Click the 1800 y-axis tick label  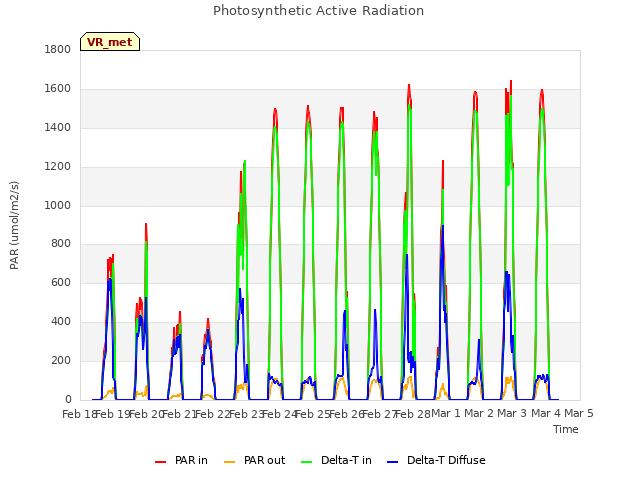point(58,49)
